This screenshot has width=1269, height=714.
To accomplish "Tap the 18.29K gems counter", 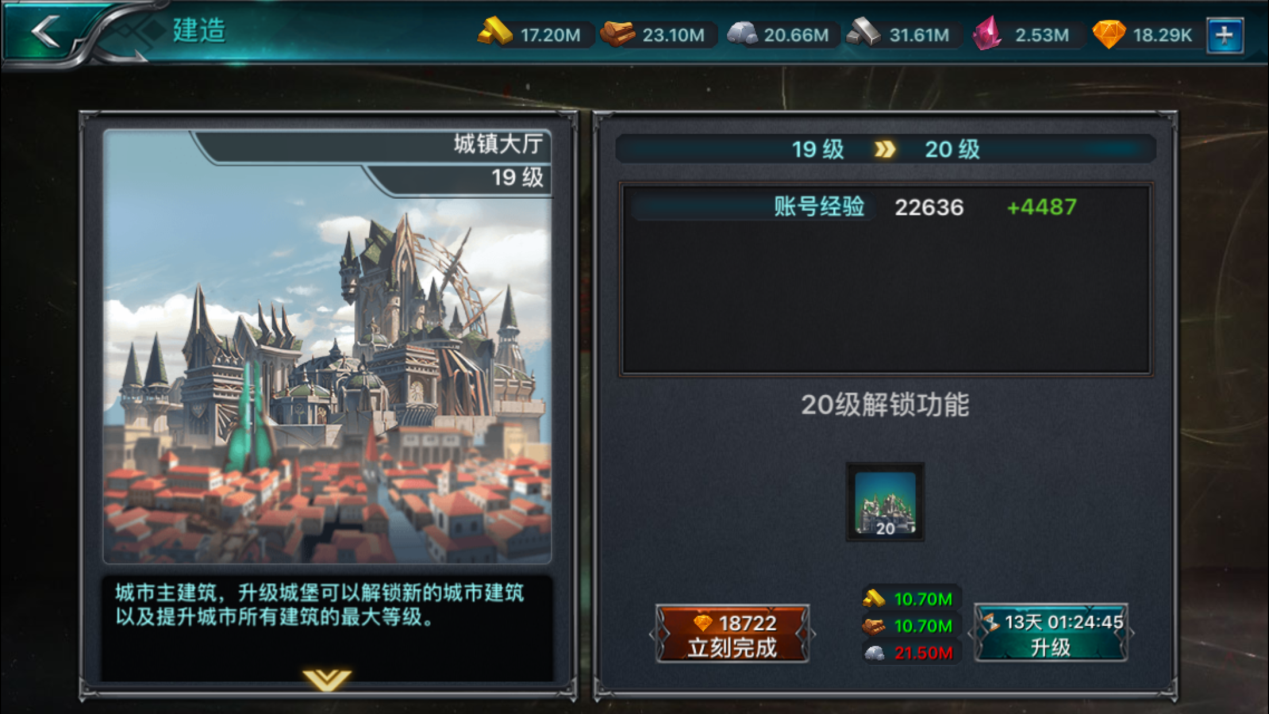I will click(x=1162, y=35).
